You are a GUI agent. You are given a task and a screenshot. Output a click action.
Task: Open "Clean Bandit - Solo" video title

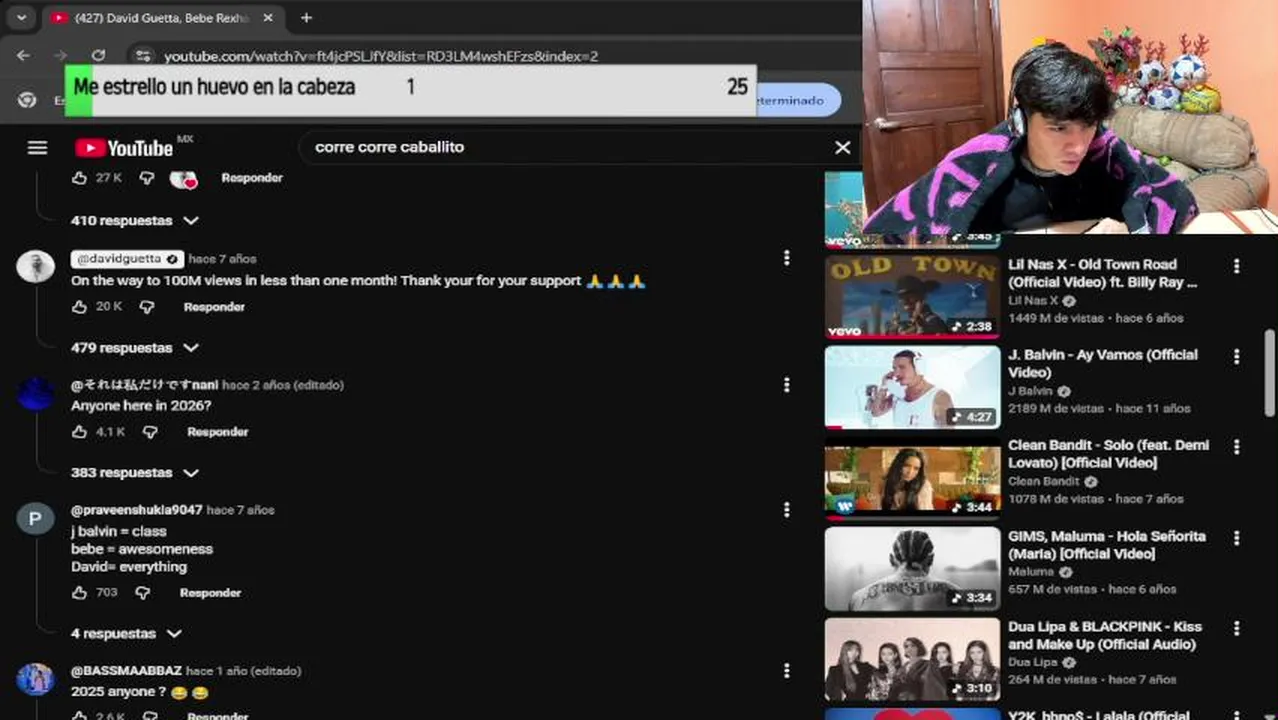[1109, 454]
